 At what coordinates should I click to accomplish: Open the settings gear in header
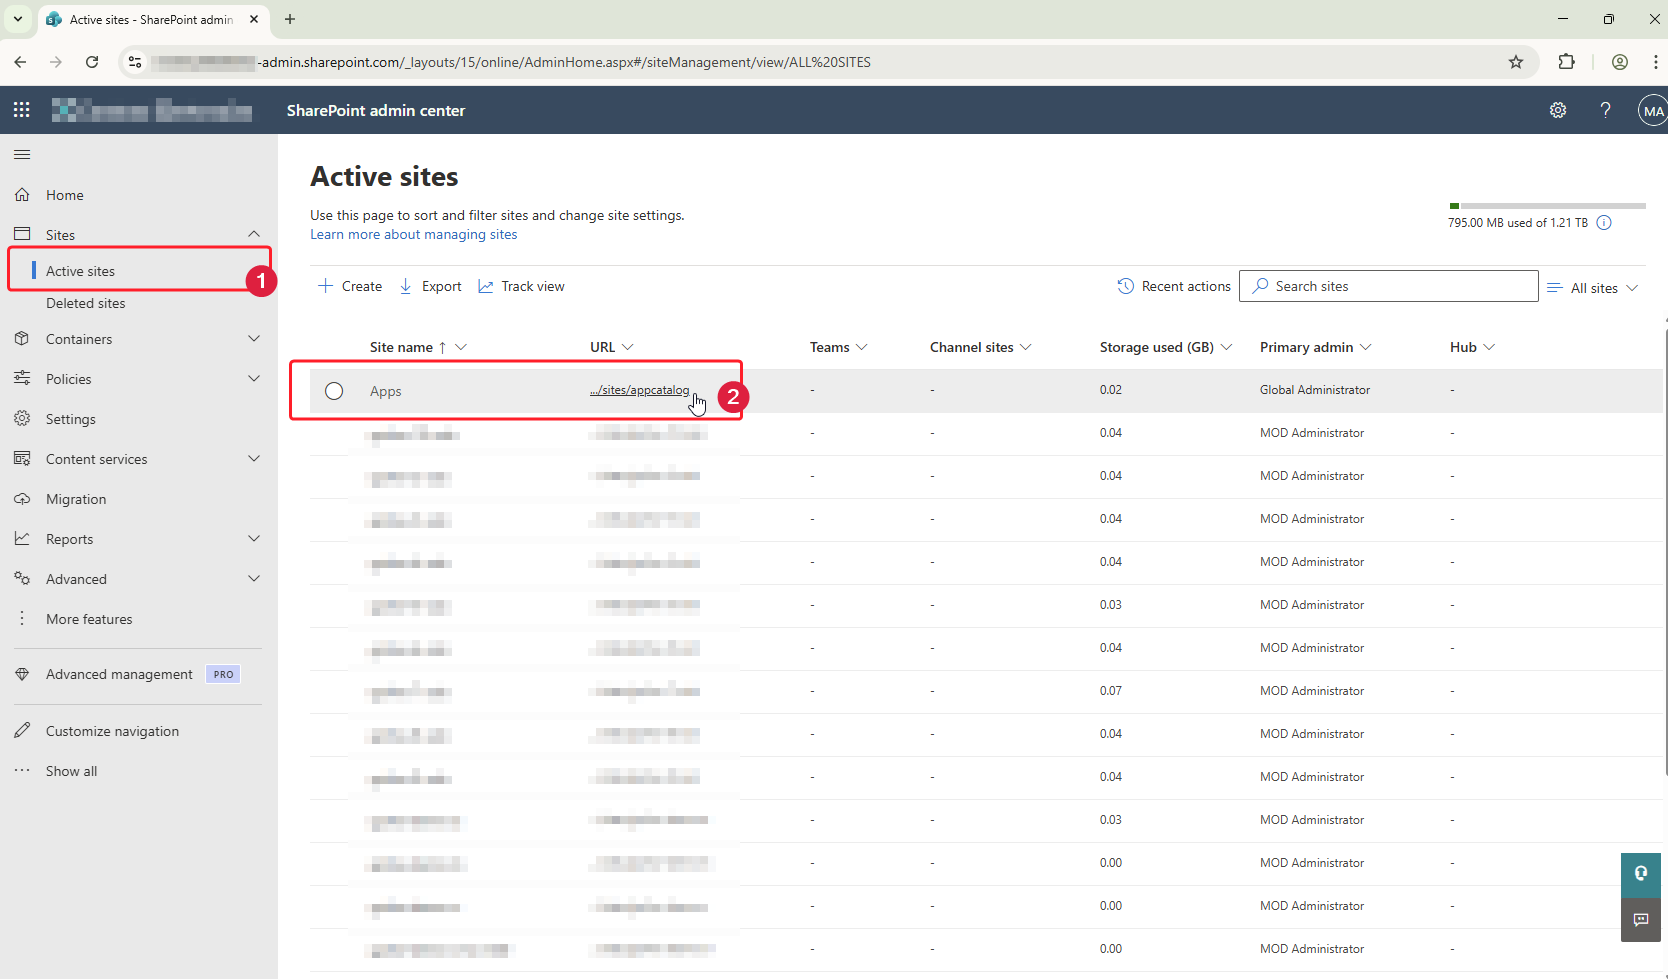point(1557,110)
